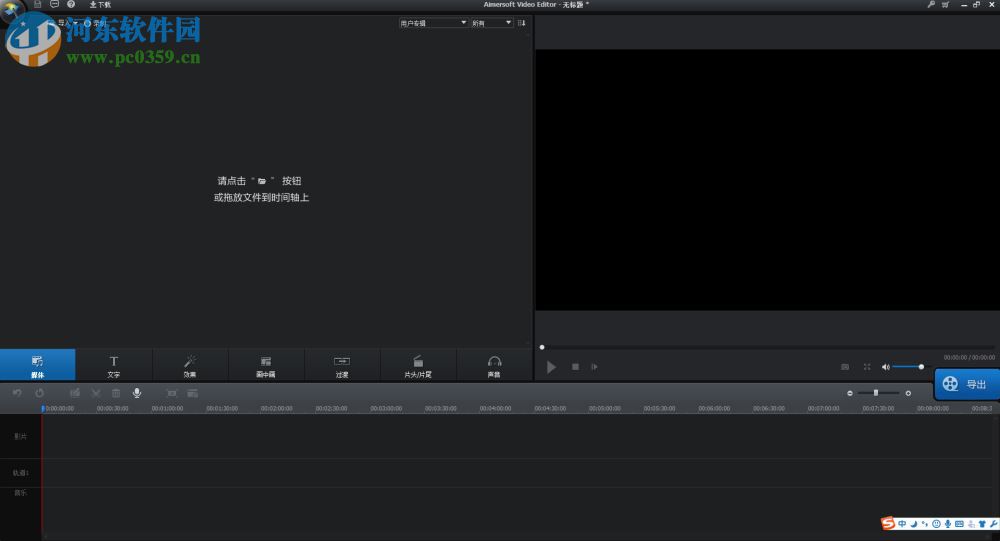
Task: Click the IME soft keyboard icon
Action: (959, 524)
